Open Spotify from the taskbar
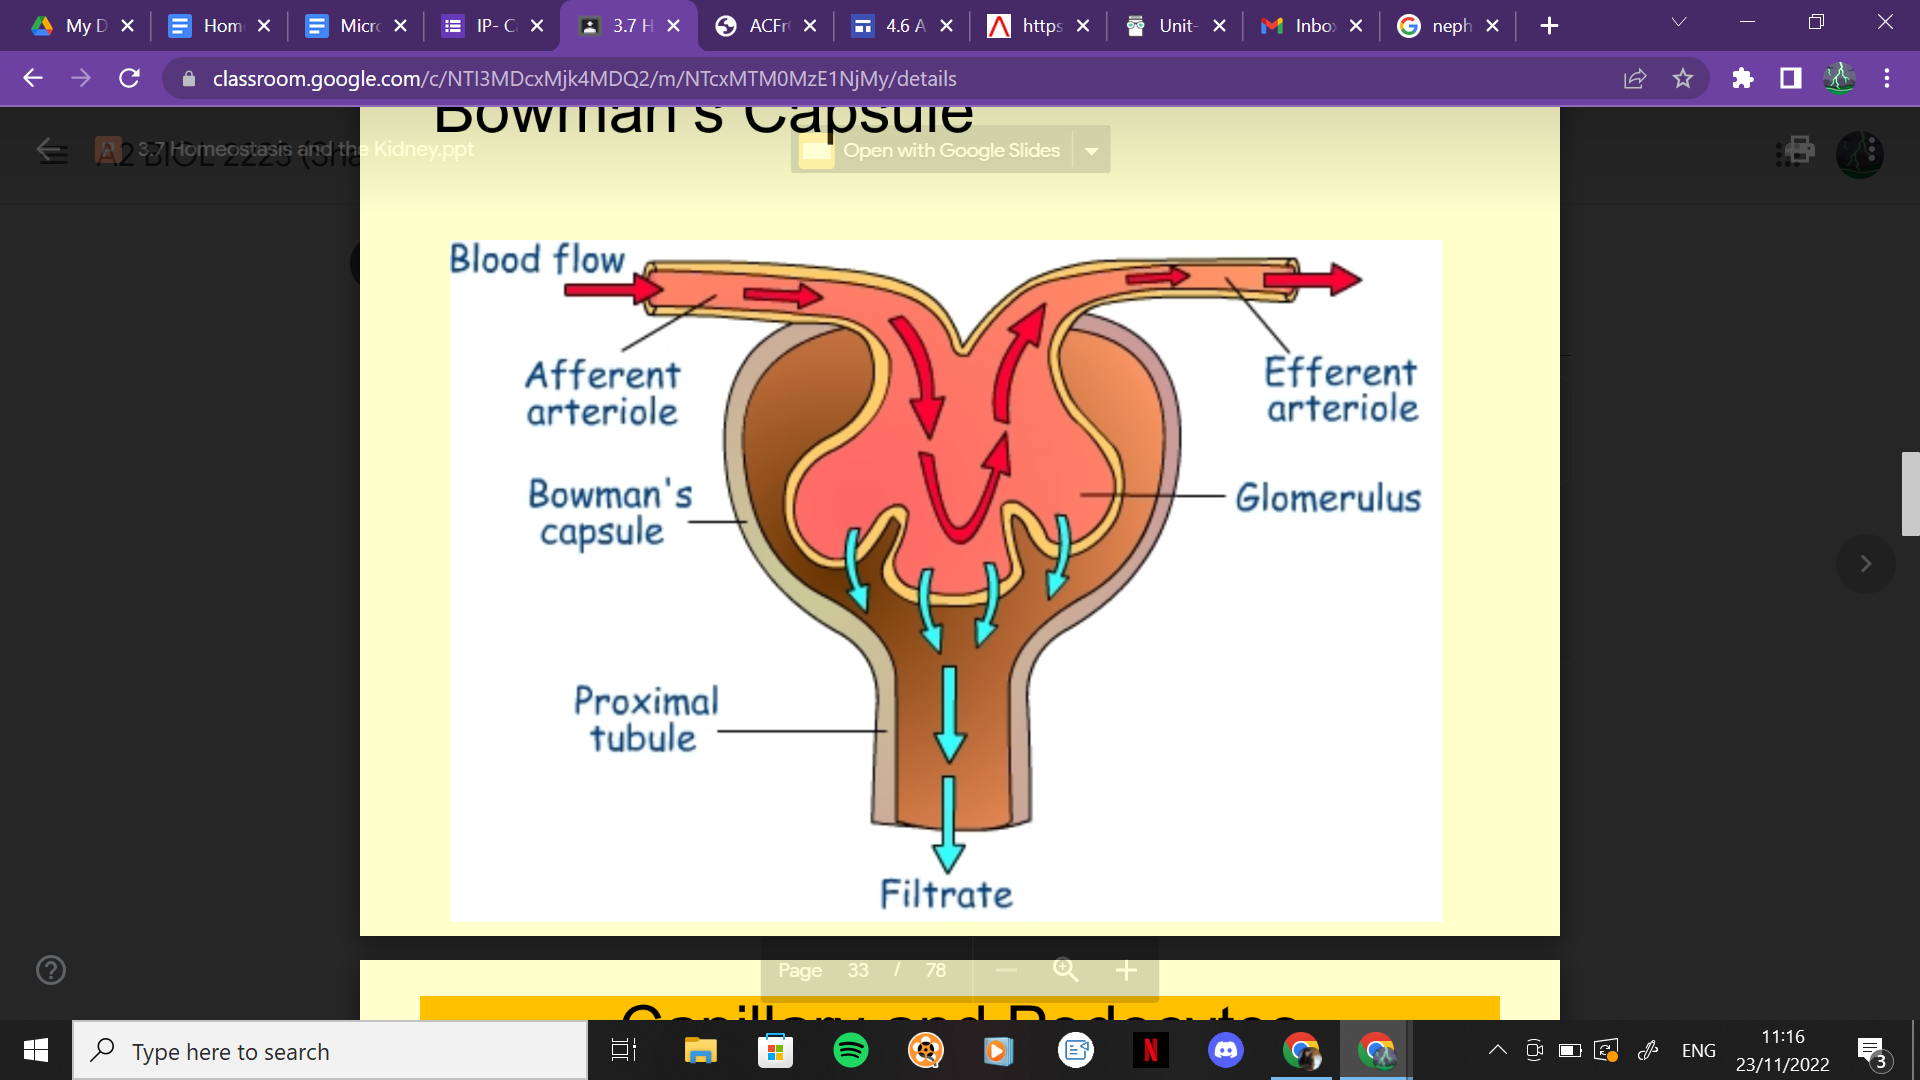The image size is (1920, 1080). 851,1050
